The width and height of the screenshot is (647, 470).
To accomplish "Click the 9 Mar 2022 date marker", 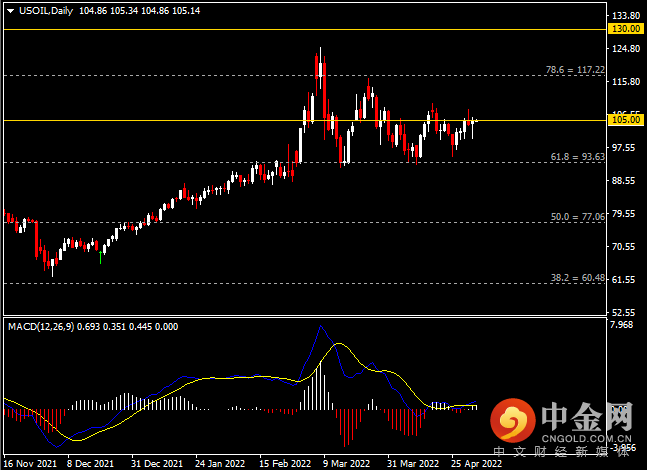I will [x=347, y=464].
